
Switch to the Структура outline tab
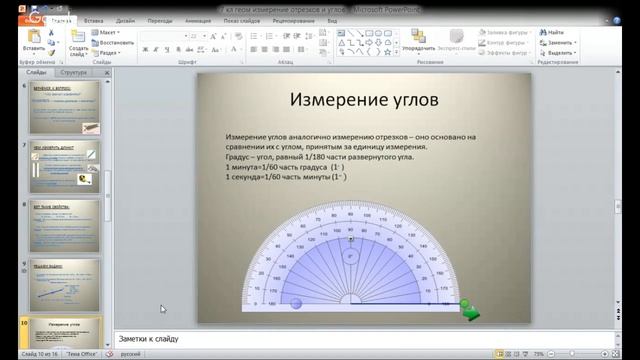pos(73,72)
